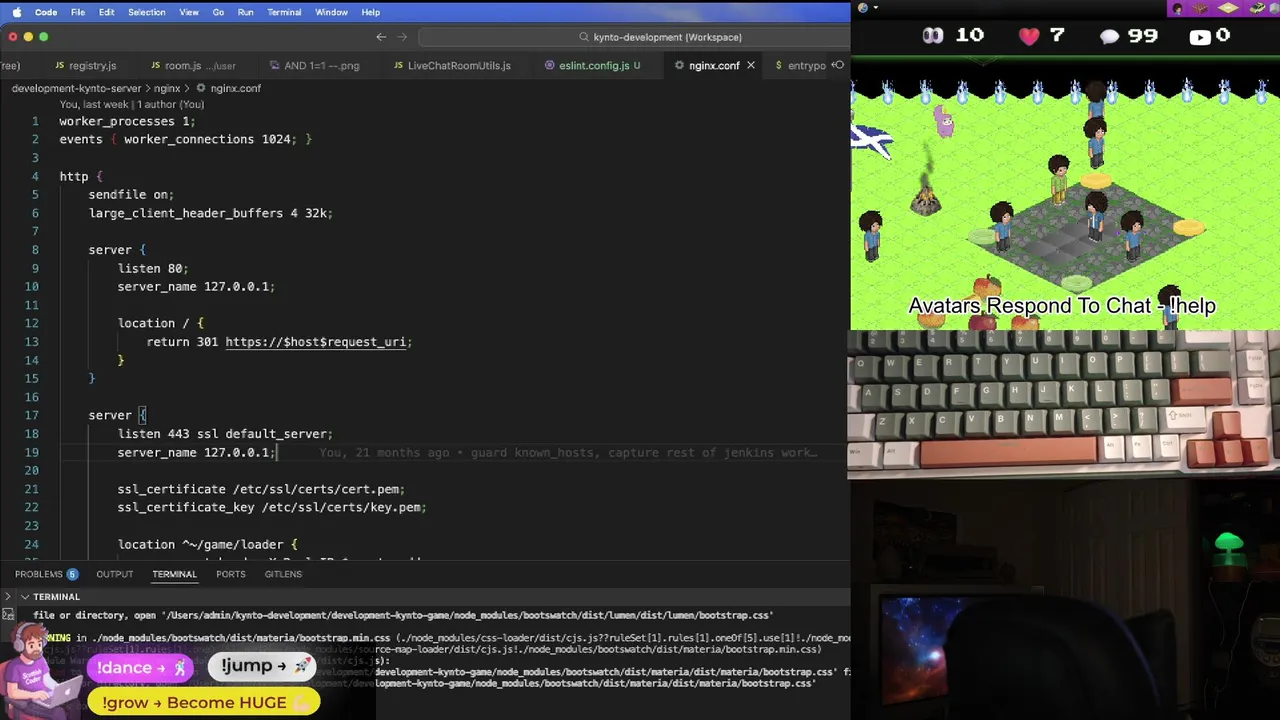Click the ssl_certificate_key line
Image resolution: width=1280 pixels, height=720 pixels.
272,508
